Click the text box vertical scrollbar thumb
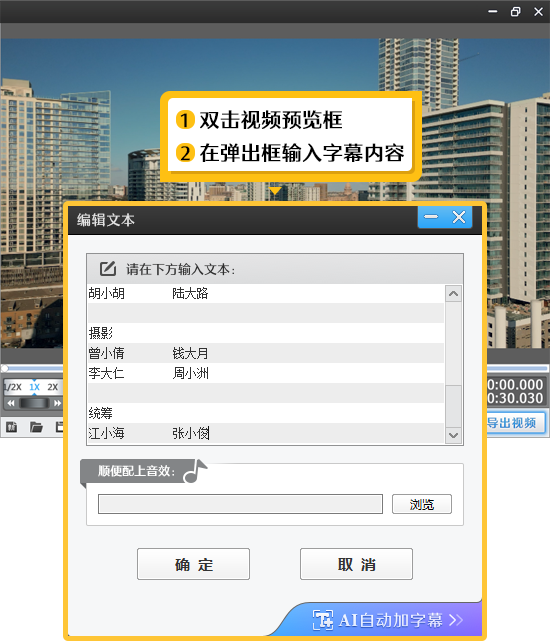This screenshot has width=550, height=641. [x=453, y=406]
